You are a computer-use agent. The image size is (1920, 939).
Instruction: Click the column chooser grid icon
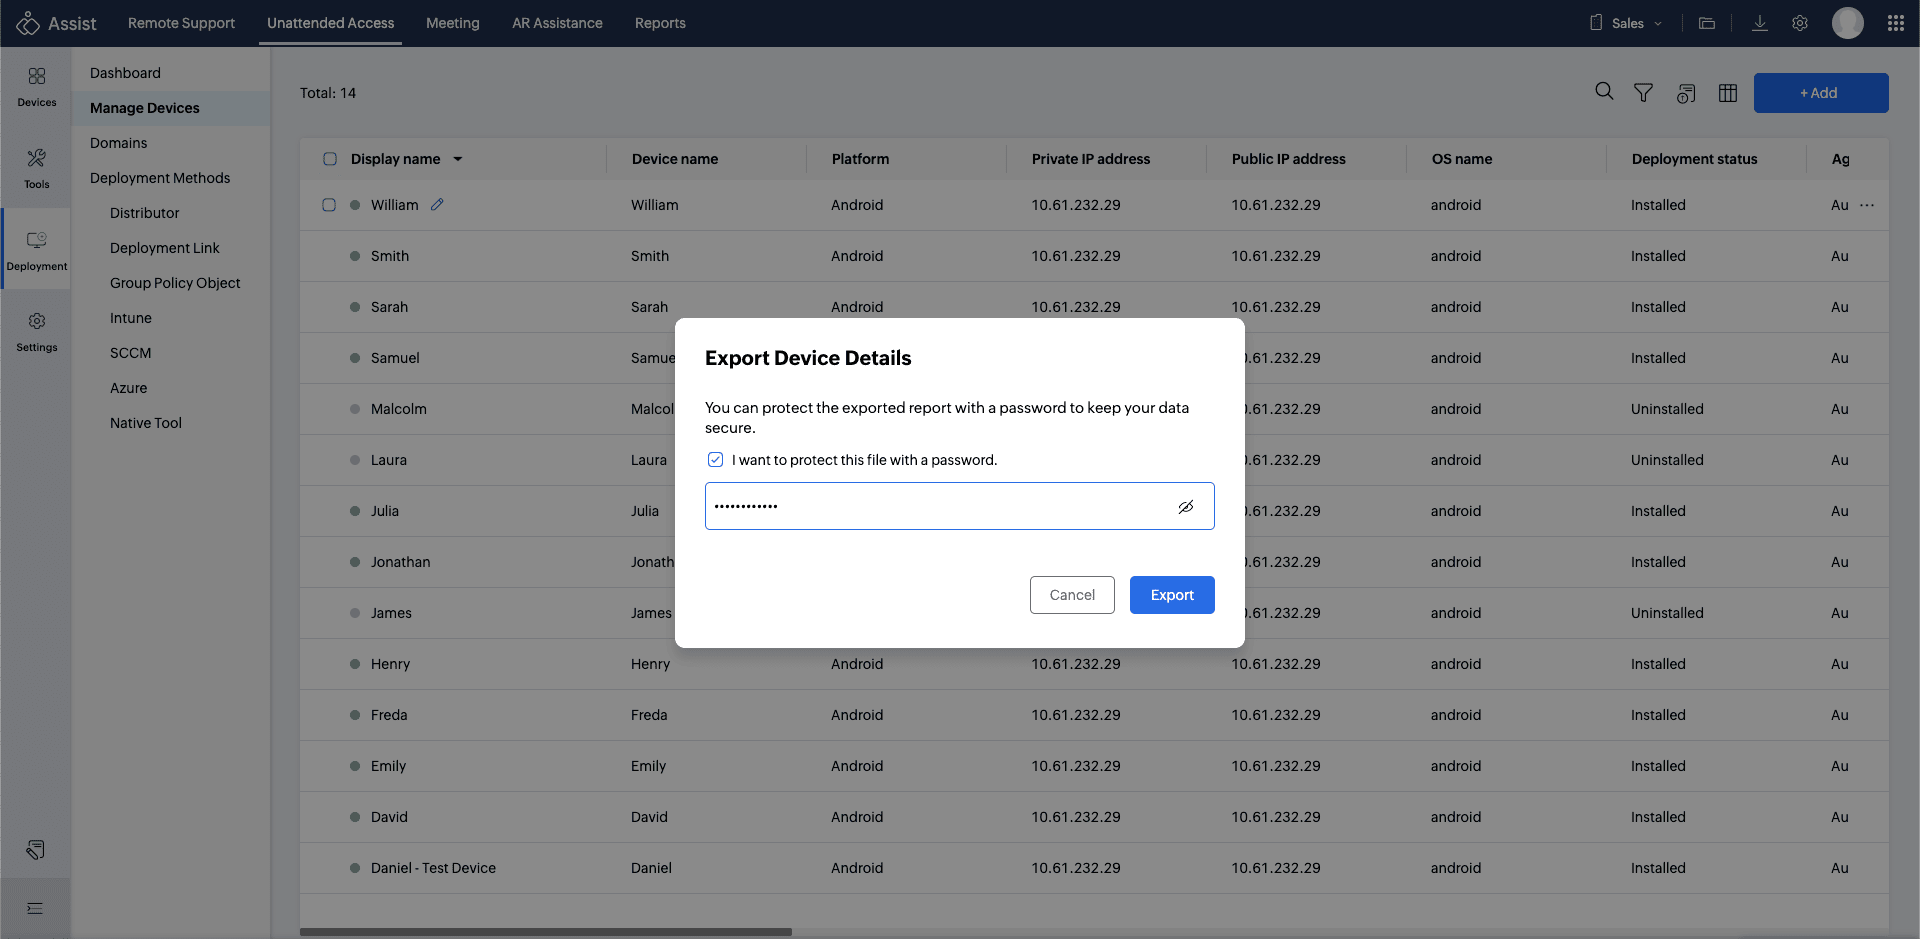pyautogui.click(x=1727, y=93)
